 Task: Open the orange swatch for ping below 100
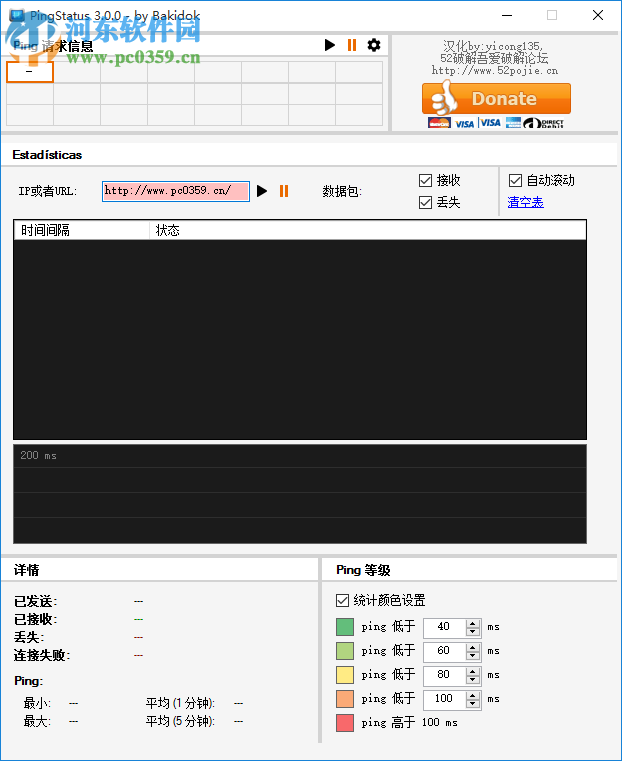point(345,699)
